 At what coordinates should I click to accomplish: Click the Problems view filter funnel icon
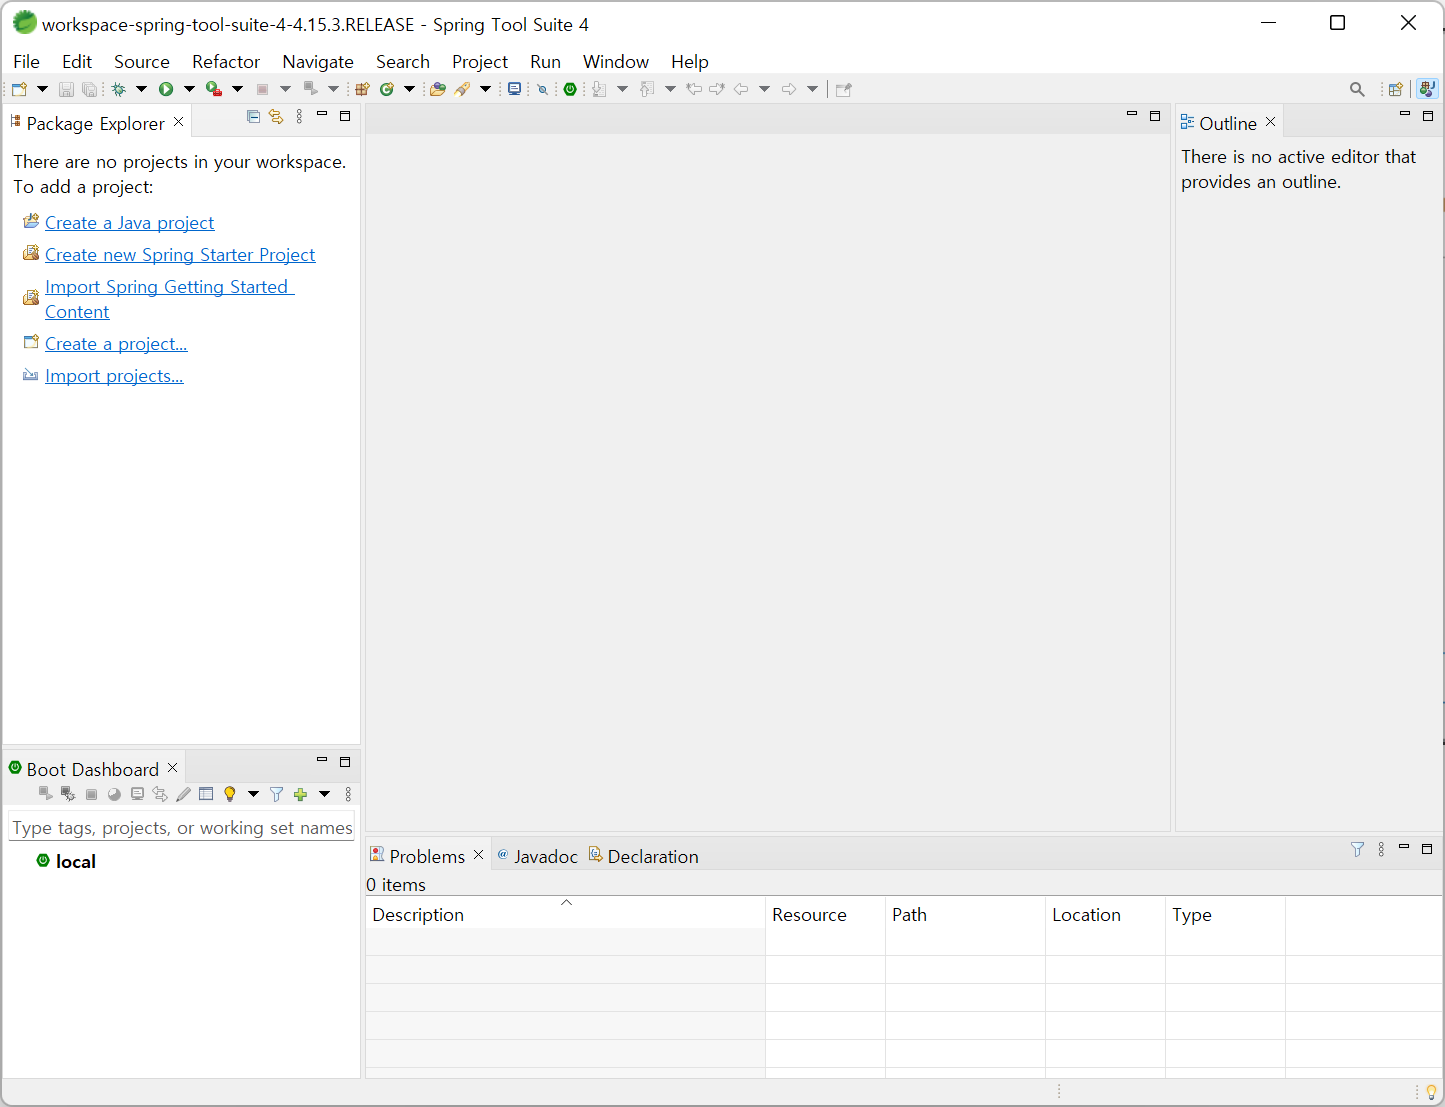[x=1357, y=849]
